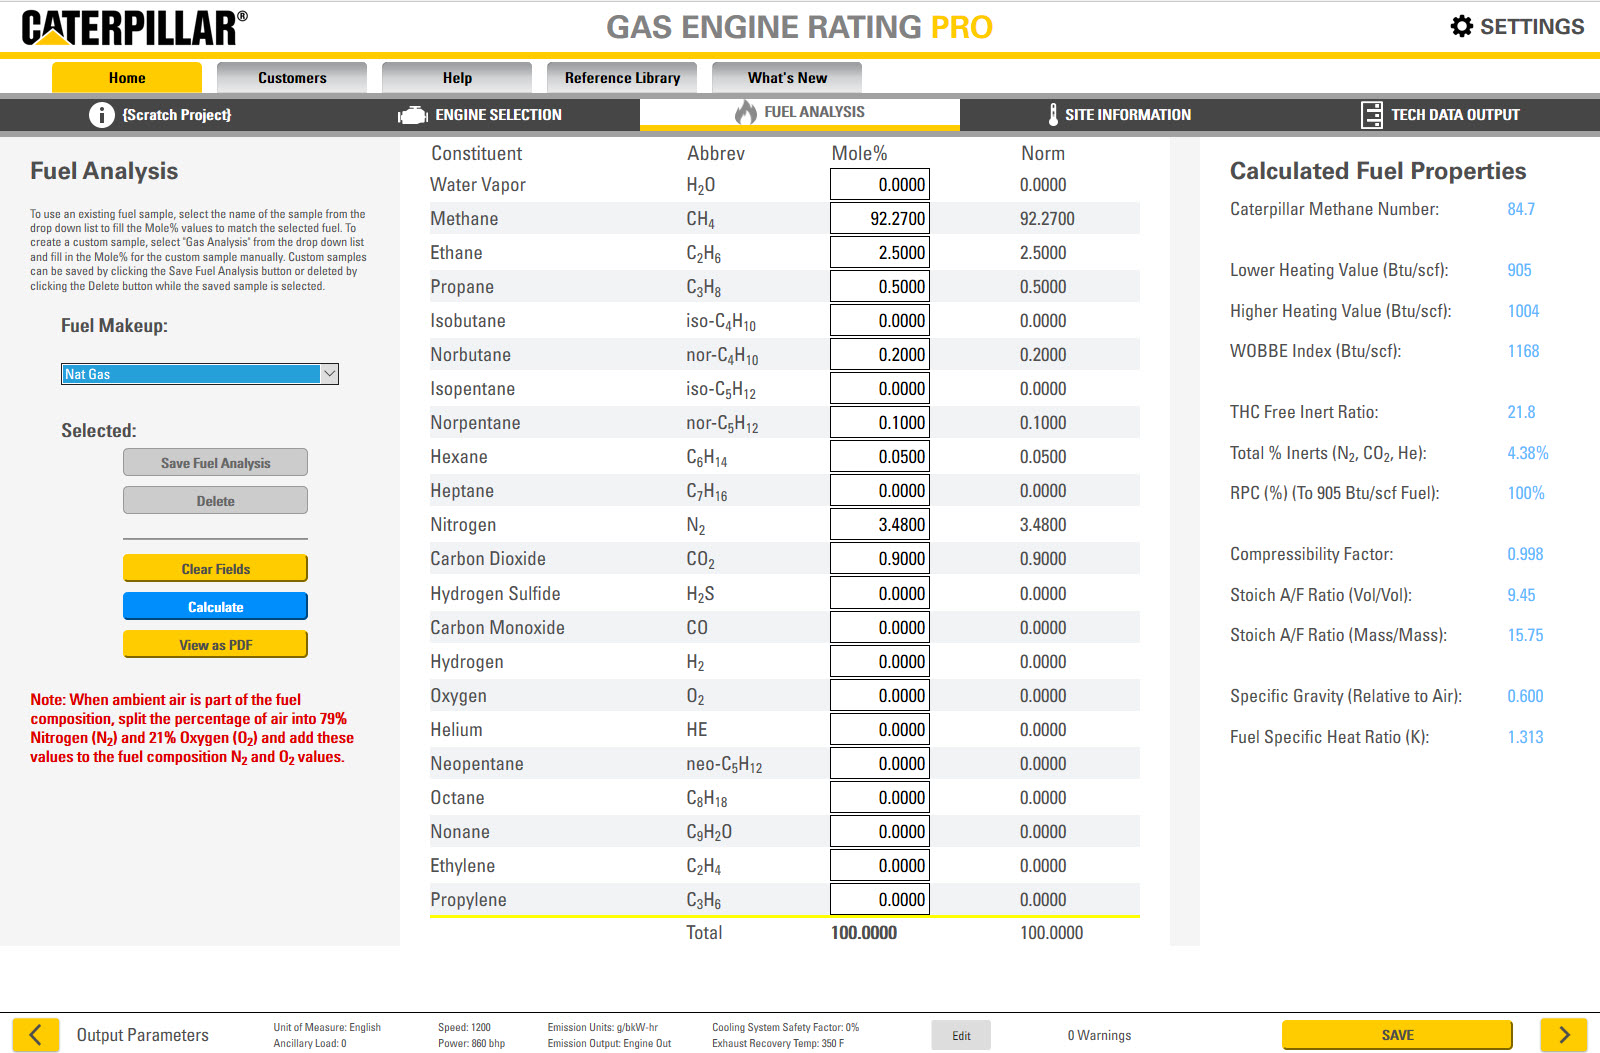The width and height of the screenshot is (1600, 1053).
Task: Click the Isopentane mole % field
Action: click(x=880, y=389)
